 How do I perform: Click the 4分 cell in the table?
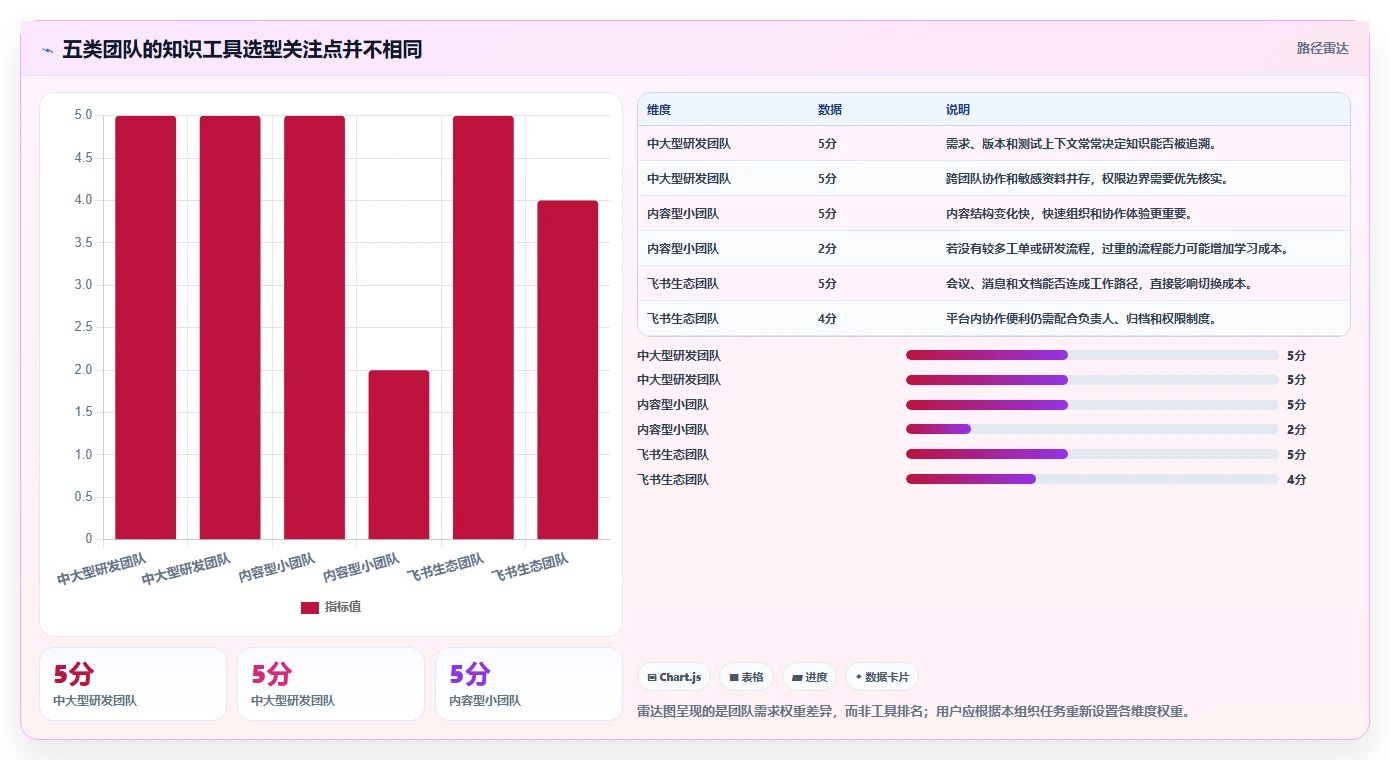click(x=827, y=319)
